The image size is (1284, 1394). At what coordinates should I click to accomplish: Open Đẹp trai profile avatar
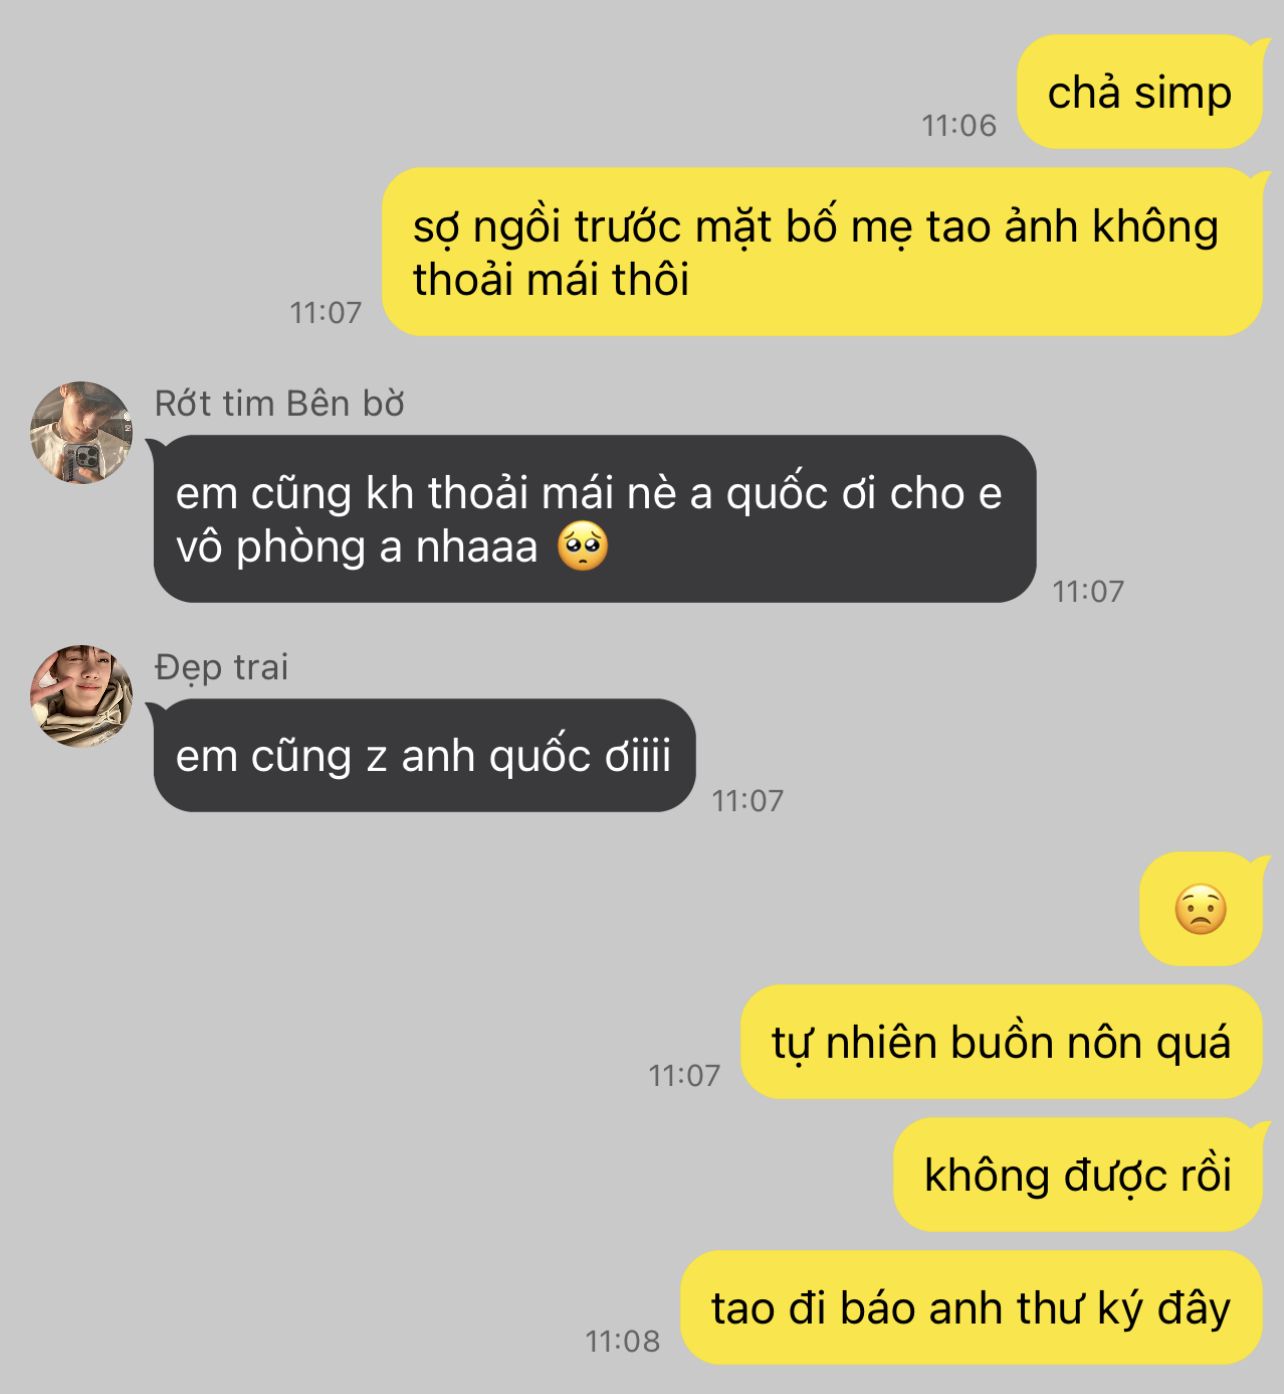(x=81, y=696)
